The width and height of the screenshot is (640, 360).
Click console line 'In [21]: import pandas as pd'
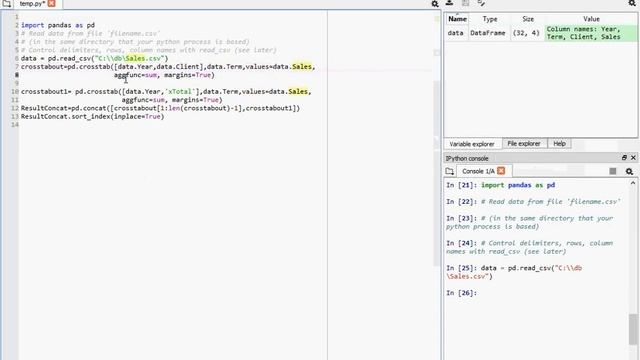pyautogui.click(x=500, y=185)
